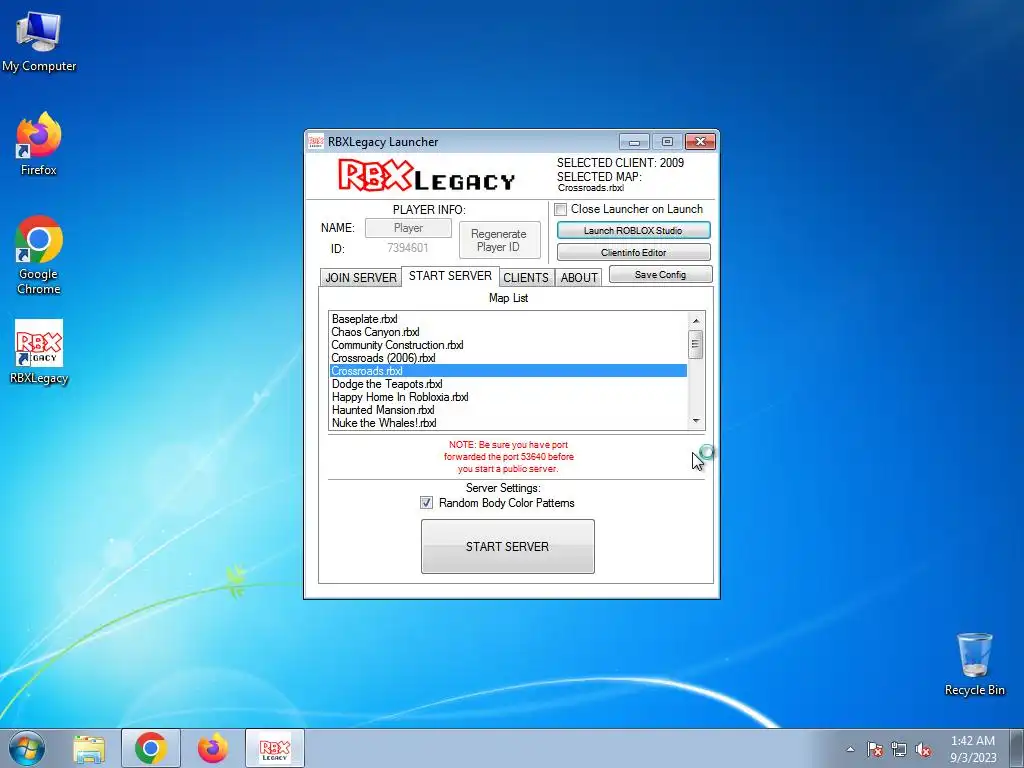Click the Save Config button
Viewport: 1024px width, 768px height.
tap(660, 274)
